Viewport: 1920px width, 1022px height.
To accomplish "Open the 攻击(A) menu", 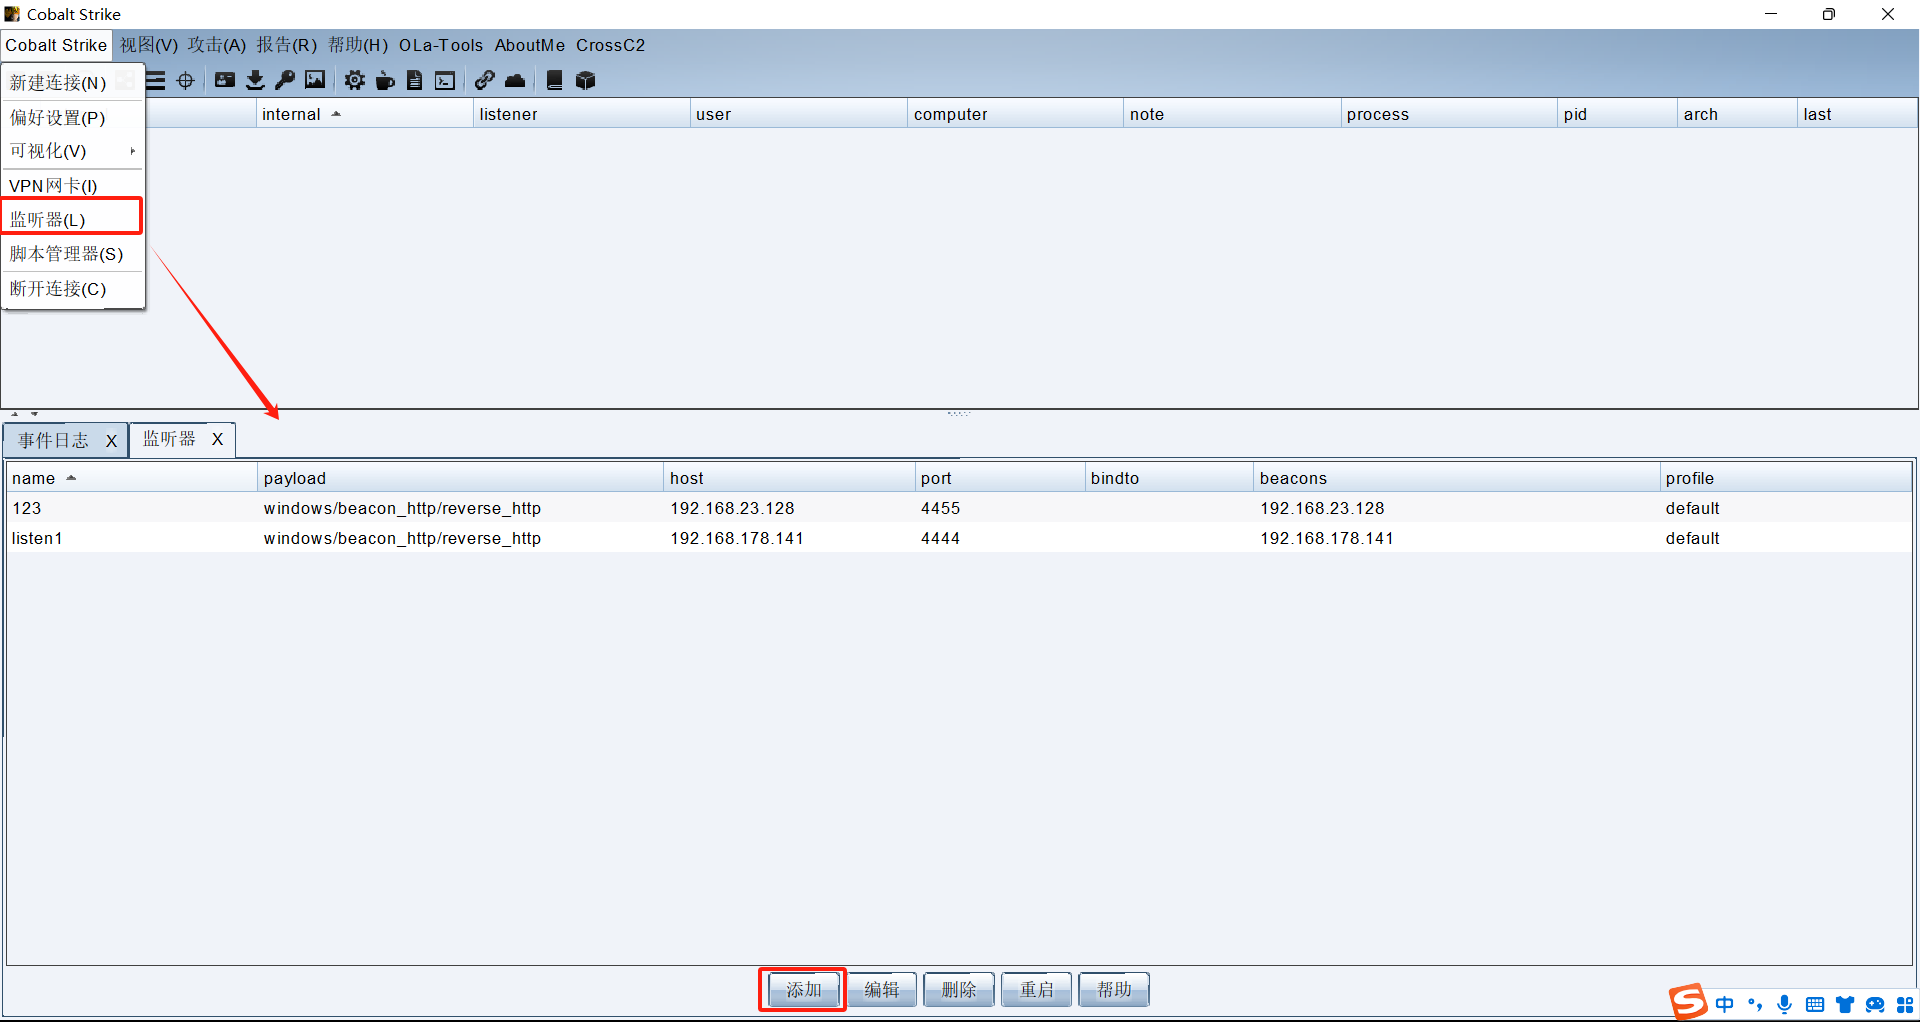I will (x=217, y=45).
